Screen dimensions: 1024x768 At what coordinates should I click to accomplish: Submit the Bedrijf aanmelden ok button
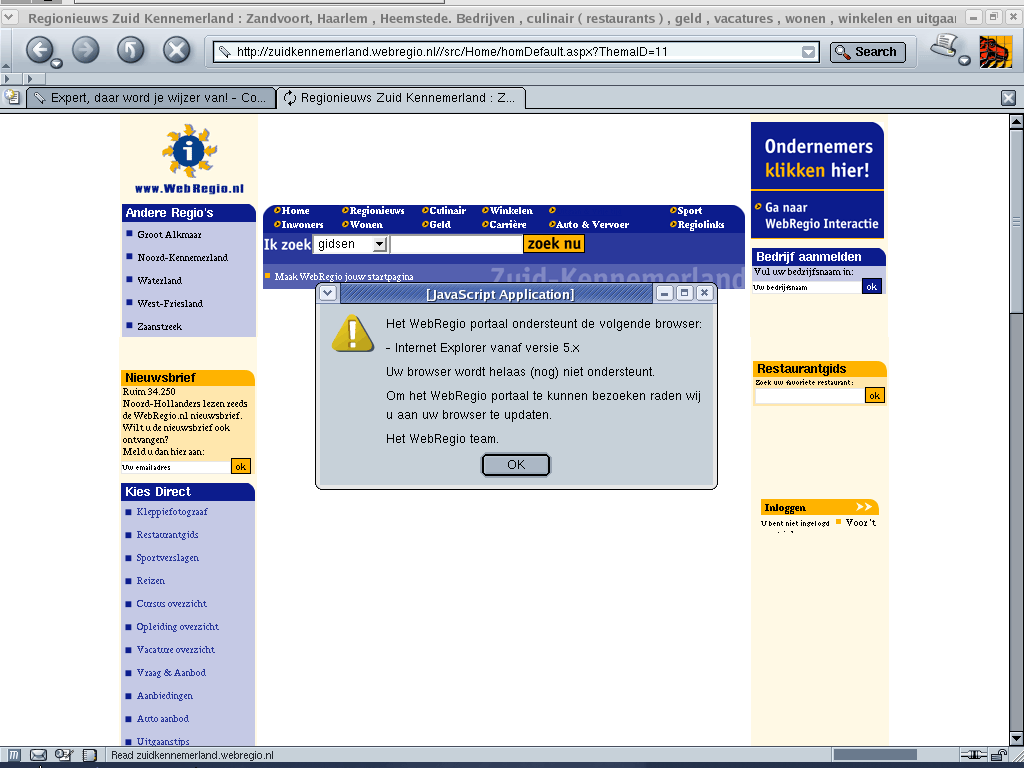872,286
